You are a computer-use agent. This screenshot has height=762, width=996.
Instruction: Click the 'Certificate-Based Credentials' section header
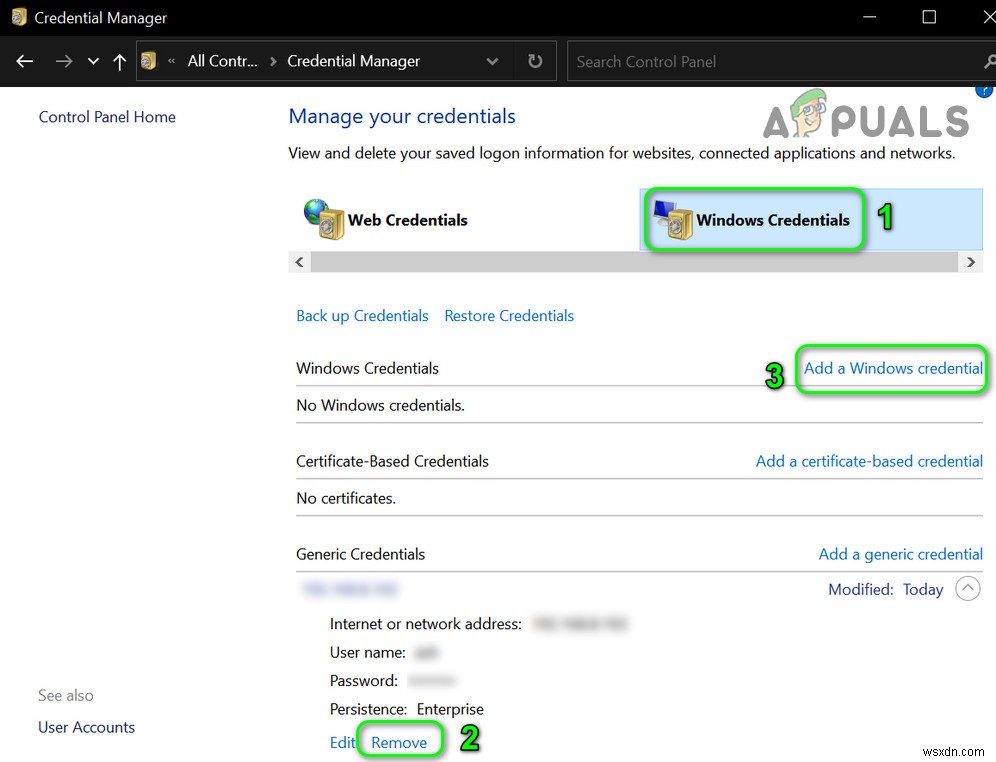pyautogui.click(x=392, y=461)
